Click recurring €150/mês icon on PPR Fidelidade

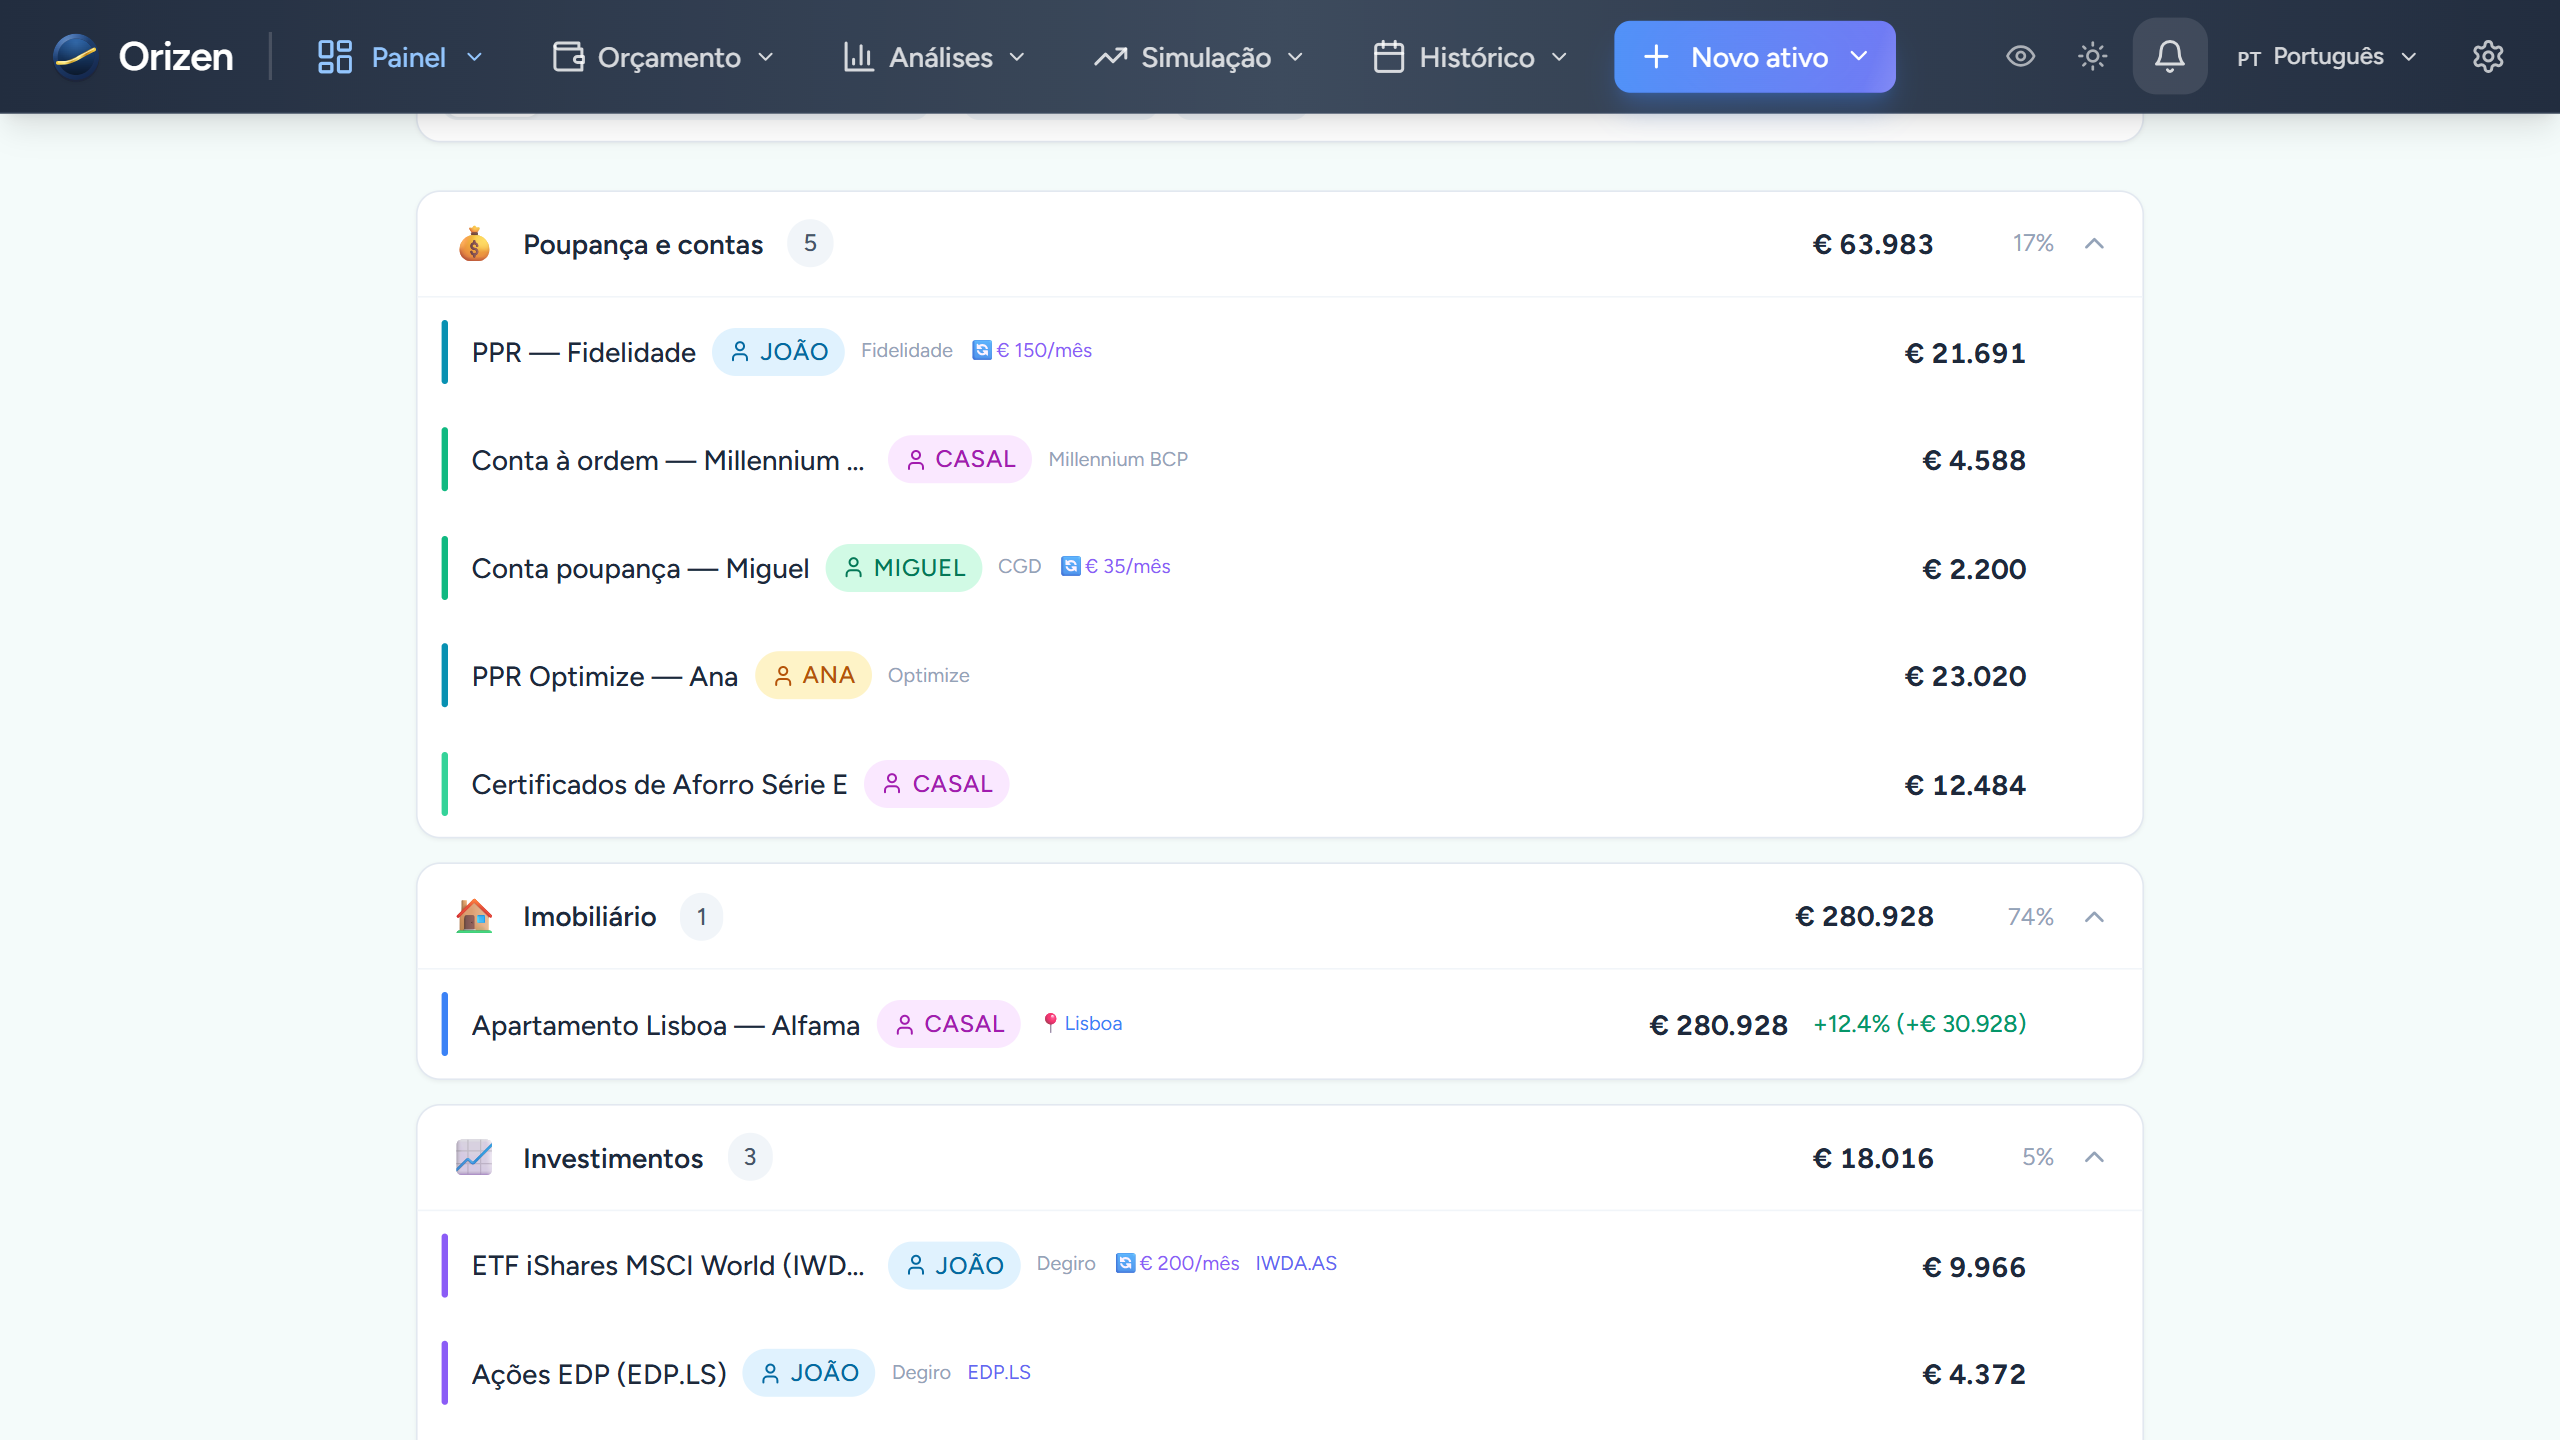(982, 350)
